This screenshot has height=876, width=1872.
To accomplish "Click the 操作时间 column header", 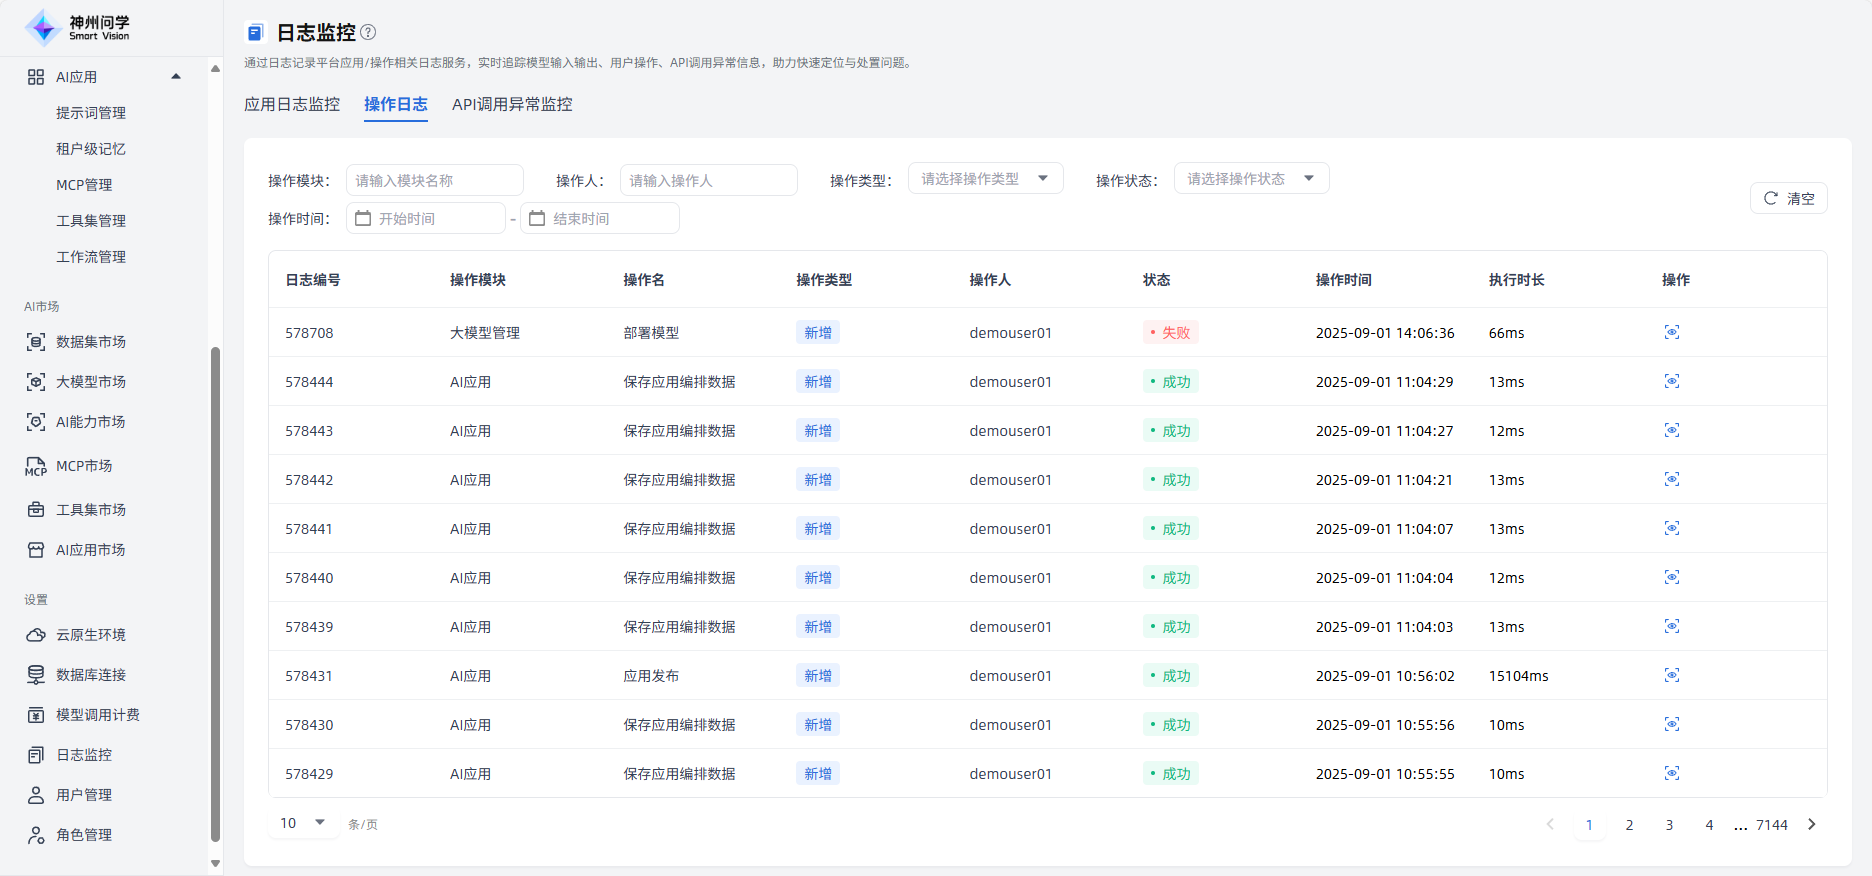I will [x=1343, y=280].
